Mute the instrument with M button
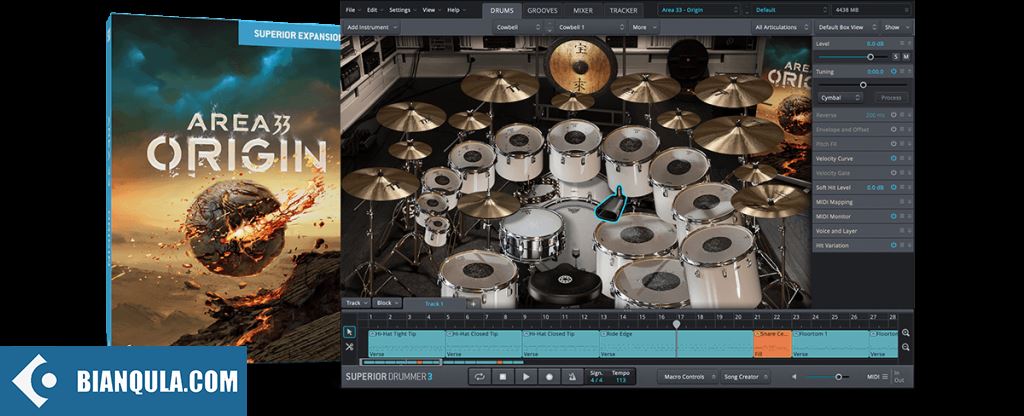This screenshot has width=1024, height=416. (x=906, y=57)
